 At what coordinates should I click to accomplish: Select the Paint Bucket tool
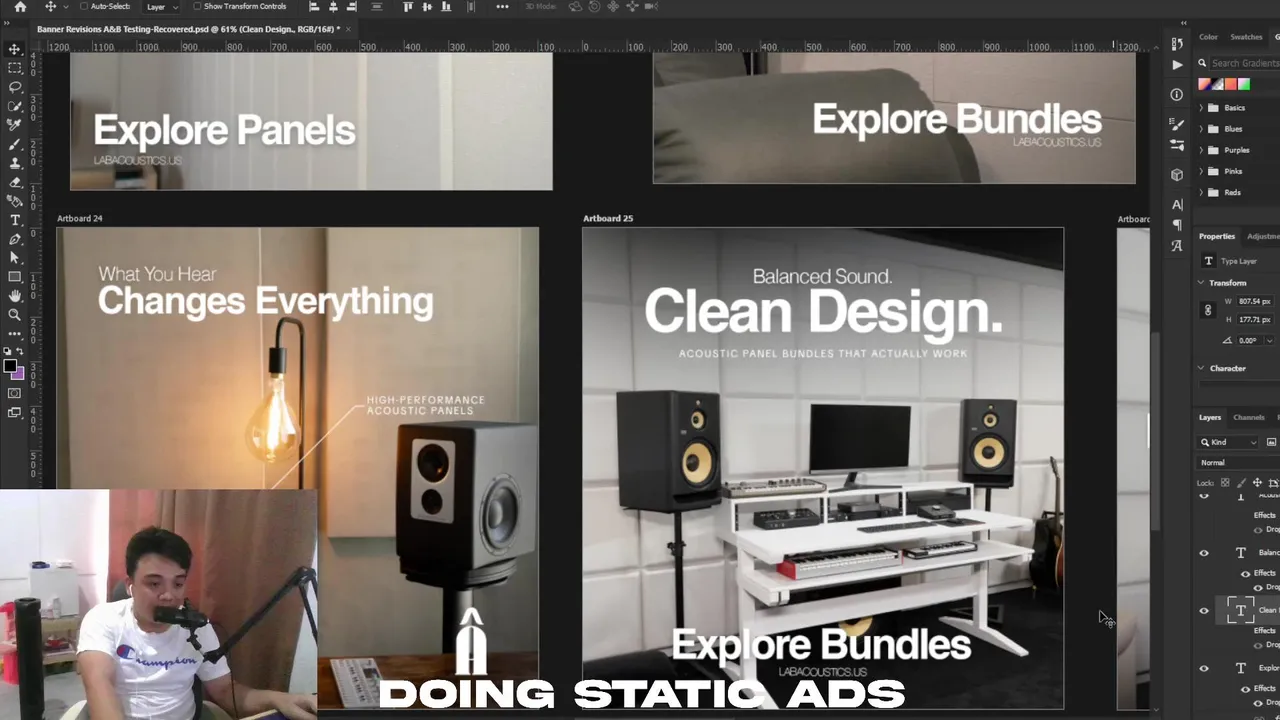pos(15,201)
